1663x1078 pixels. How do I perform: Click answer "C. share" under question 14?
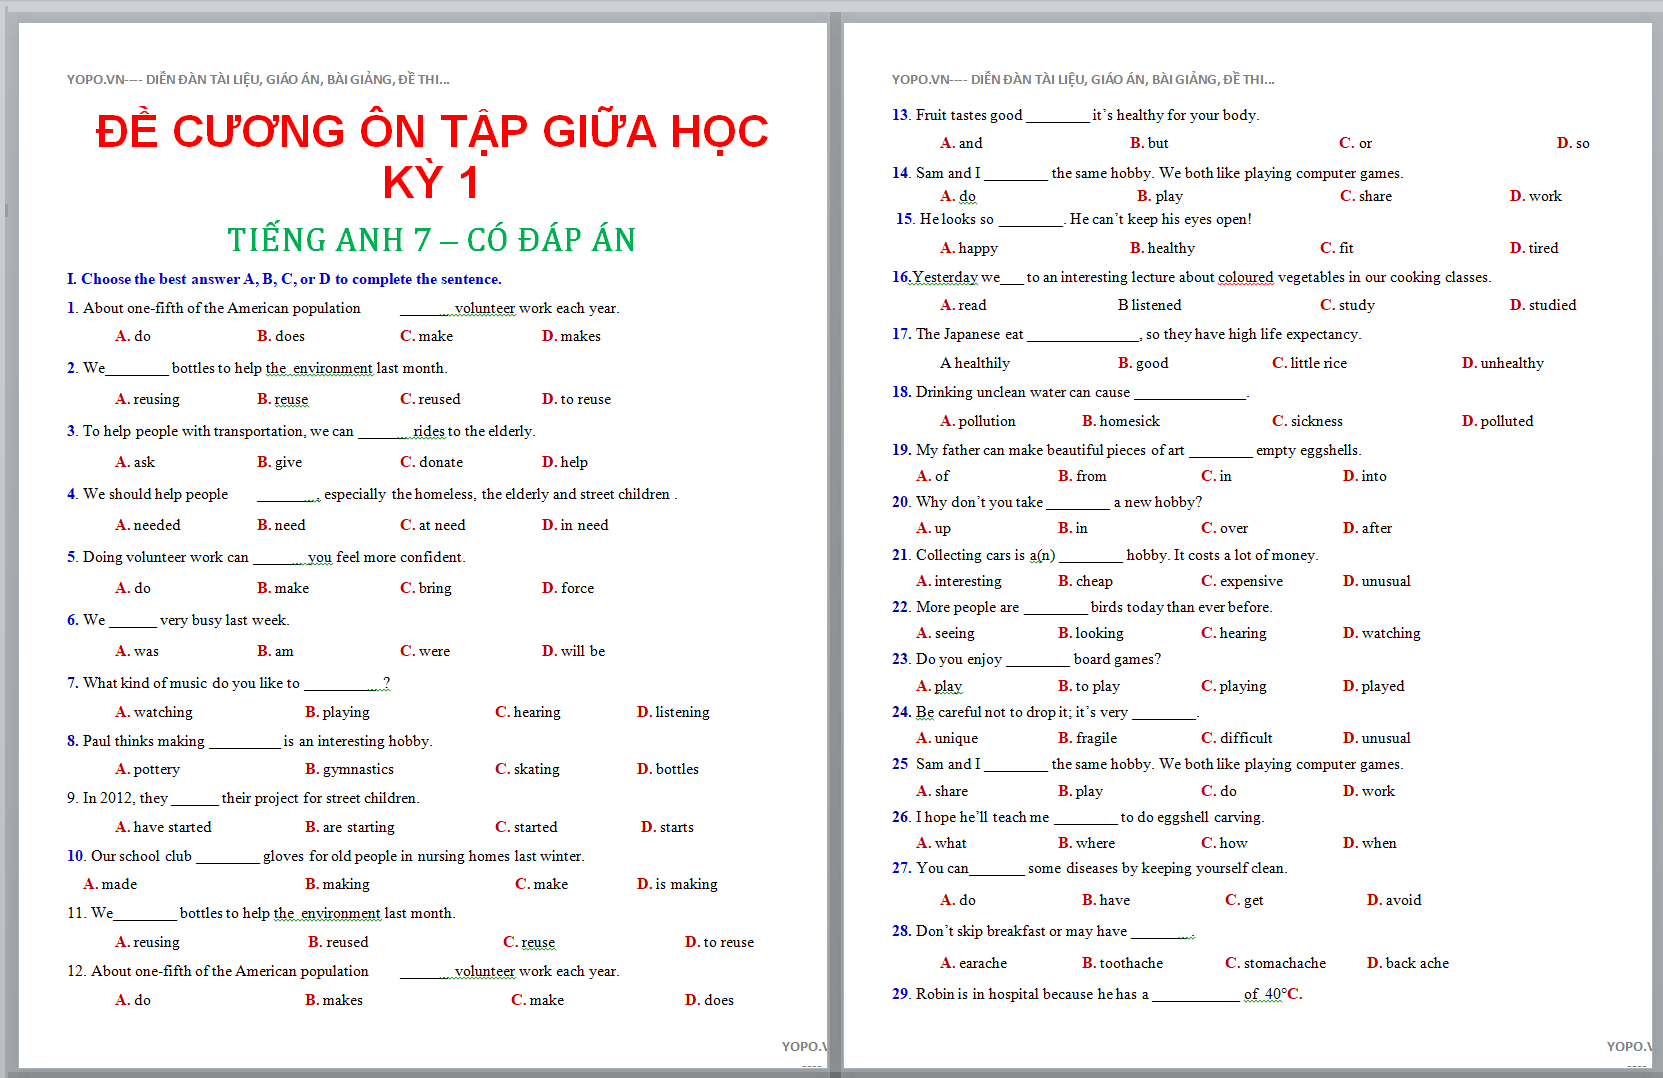click(x=1366, y=196)
